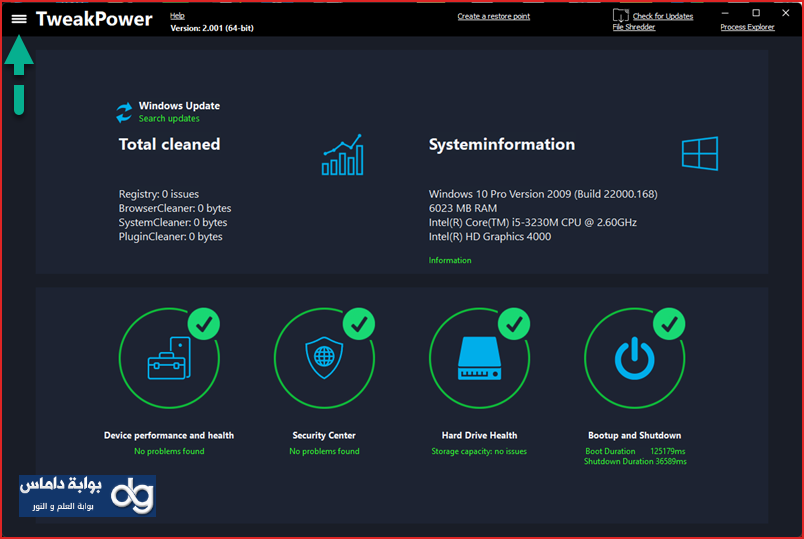Minimize the TweakPower window

click(725, 13)
